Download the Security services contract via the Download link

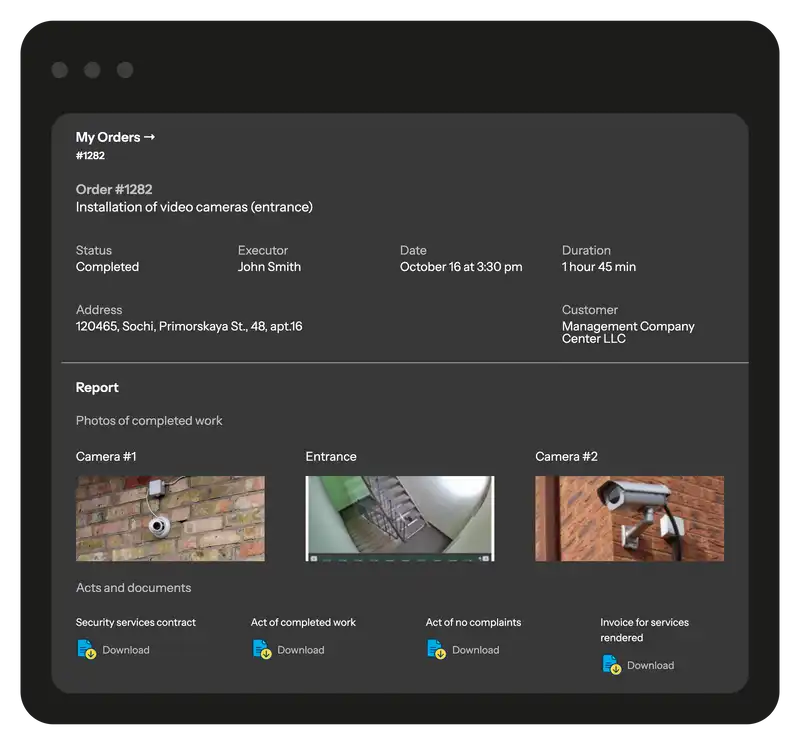pos(125,650)
